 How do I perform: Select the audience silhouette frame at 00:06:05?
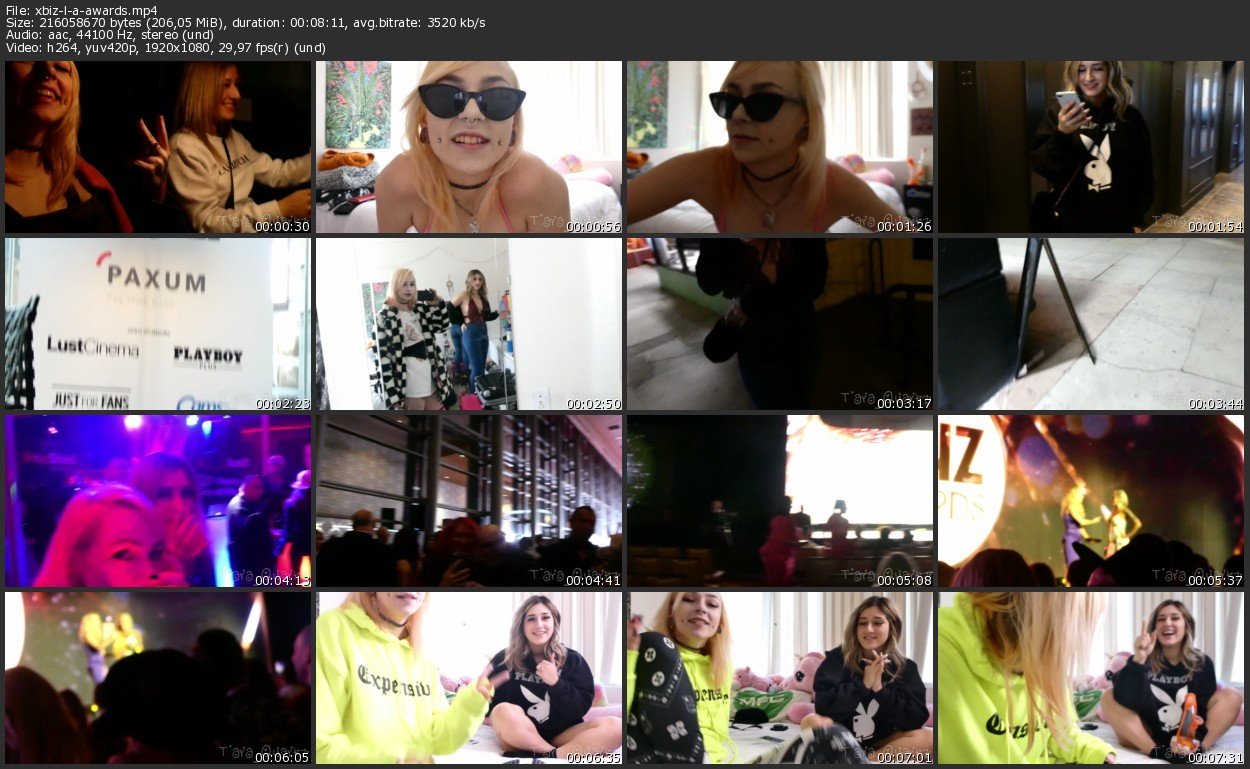click(158, 678)
